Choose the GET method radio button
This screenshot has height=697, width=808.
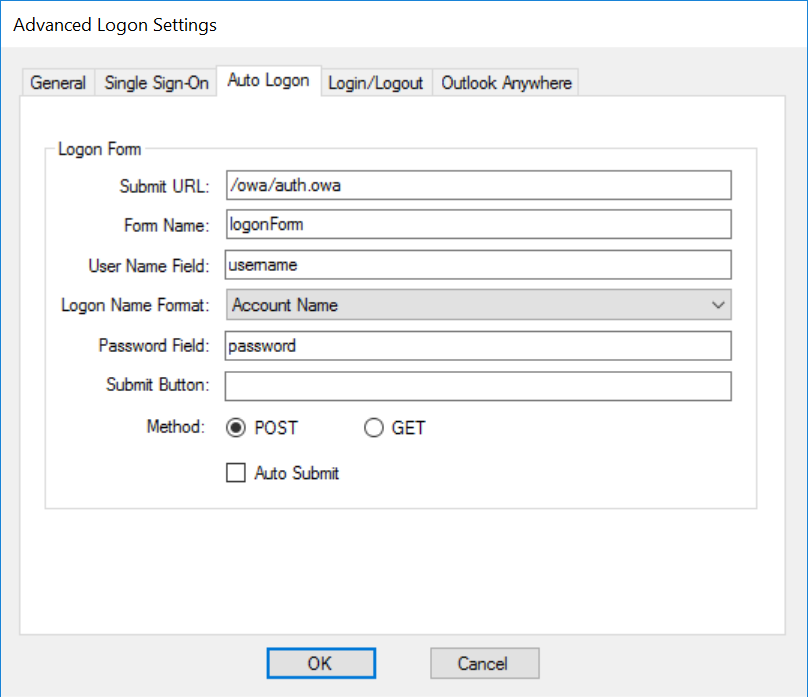click(x=374, y=428)
